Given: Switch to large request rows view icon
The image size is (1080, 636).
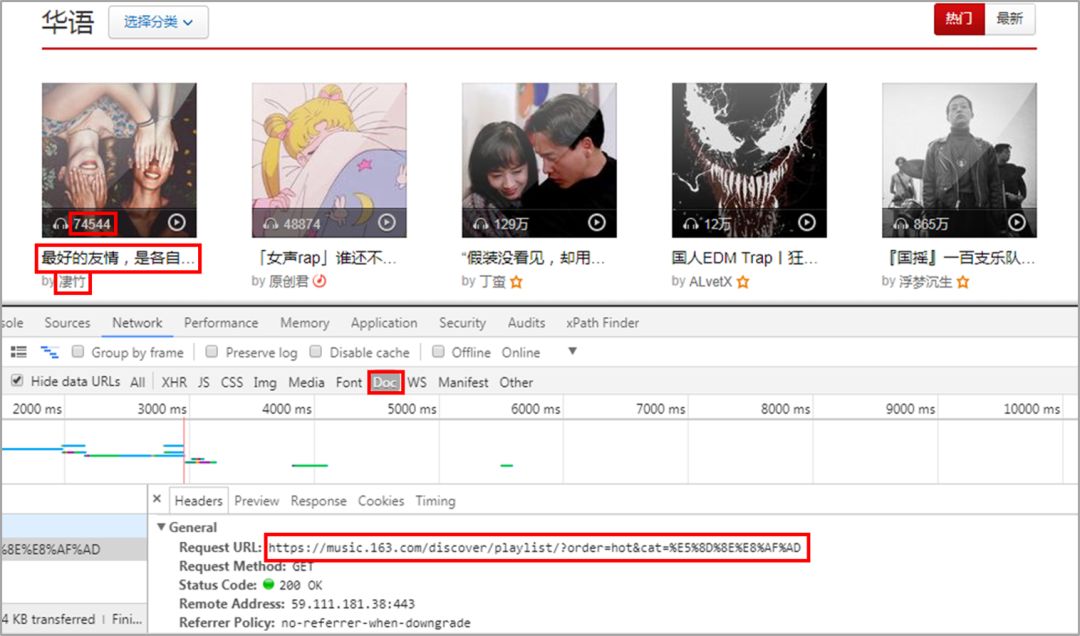Looking at the screenshot, I should point(19,352).
